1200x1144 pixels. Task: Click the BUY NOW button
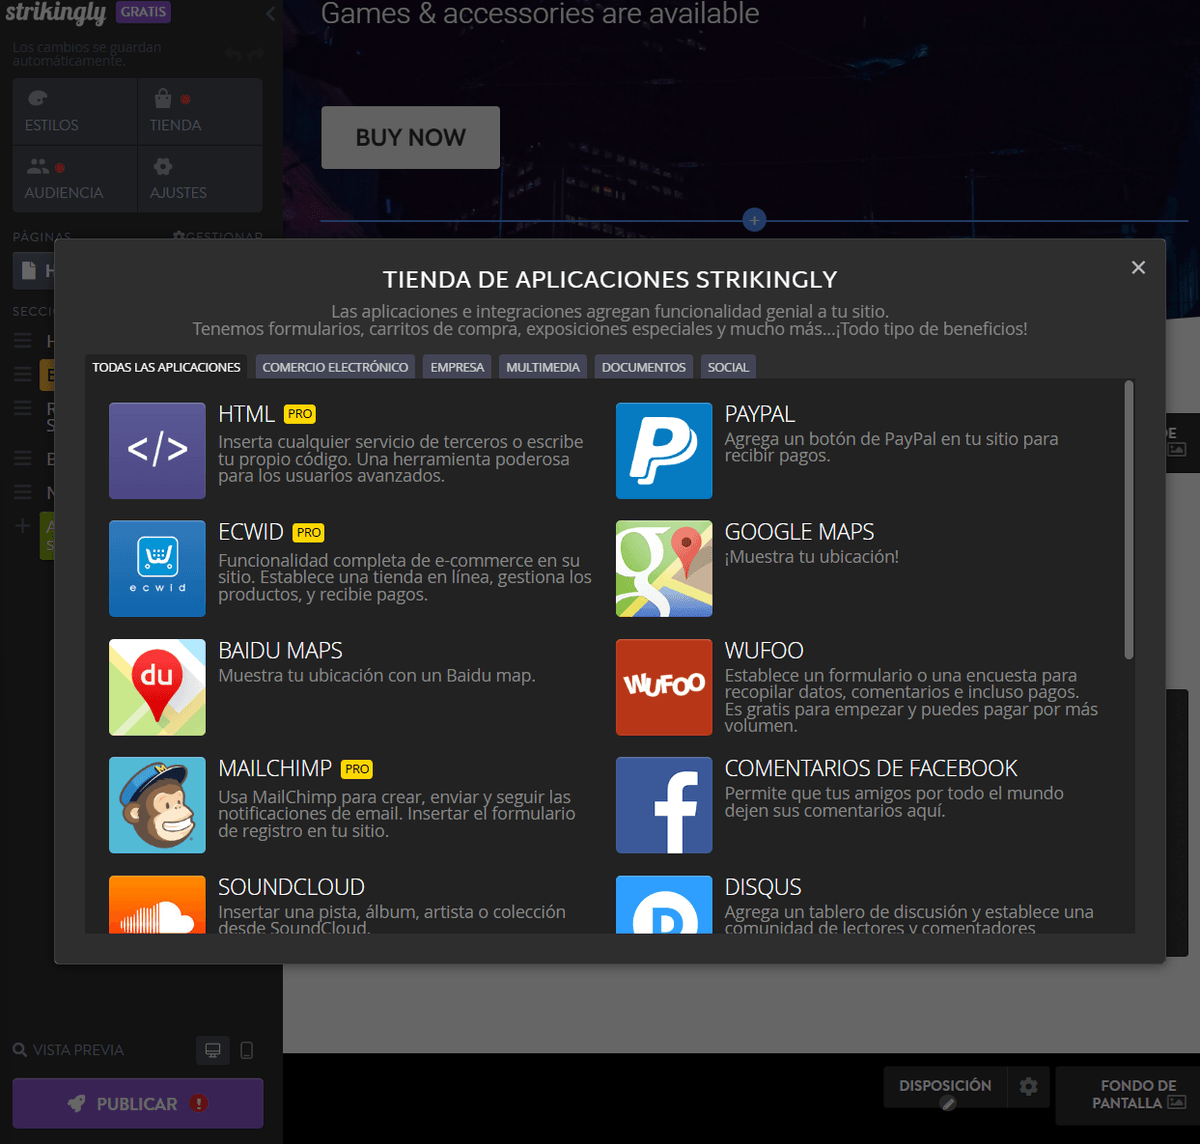(x=410, y=137)
